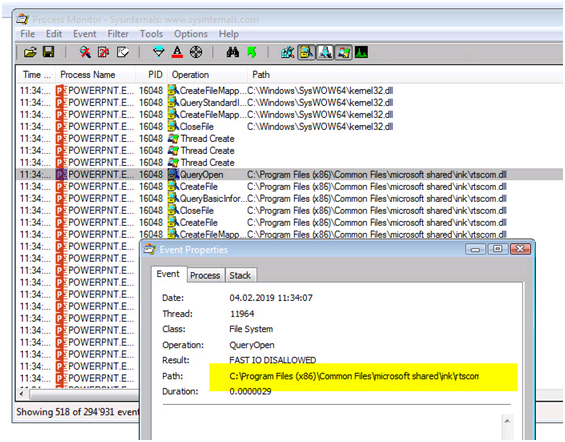Open the Event menu
565x442 pixels.
pyautogui.click(x=85, y=34)
